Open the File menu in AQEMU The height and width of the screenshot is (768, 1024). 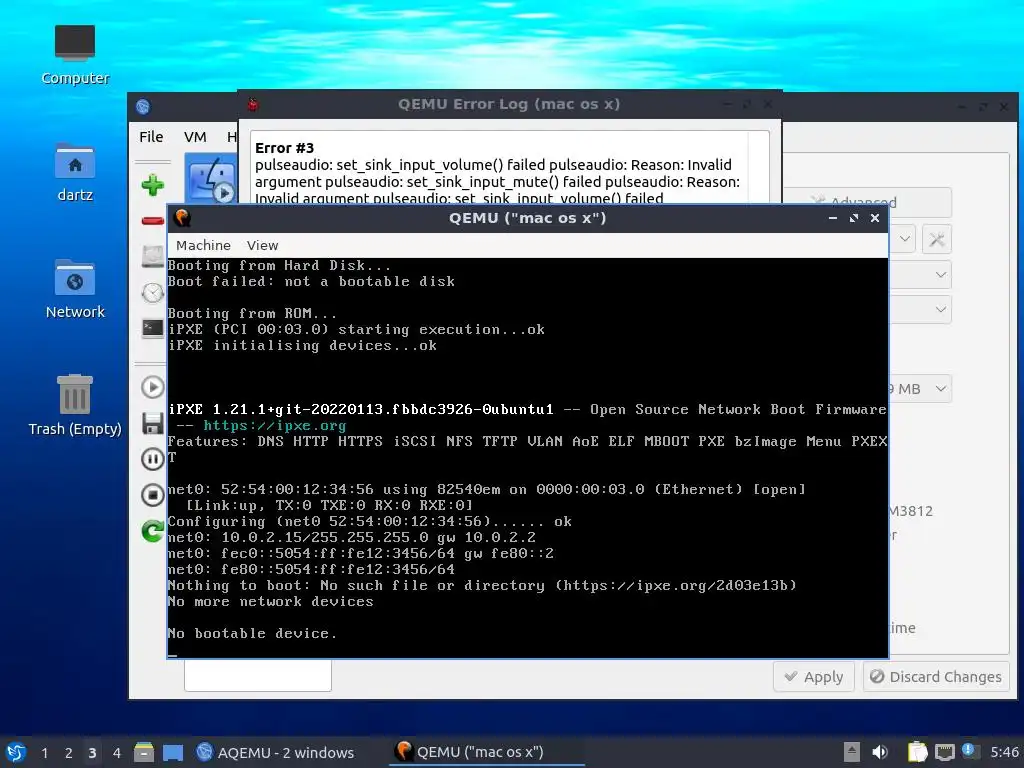(151, 136)
